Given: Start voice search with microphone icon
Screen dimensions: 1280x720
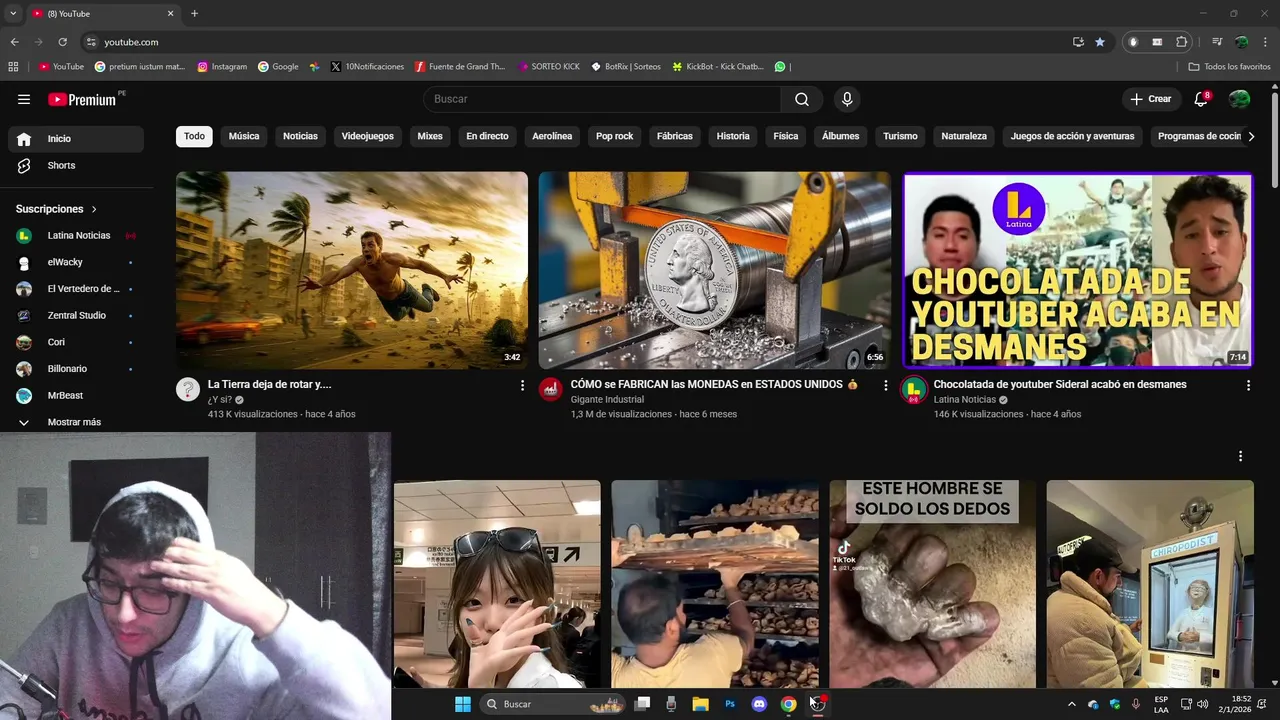Looking at the screenshot, I should click(x=847, y=99).
